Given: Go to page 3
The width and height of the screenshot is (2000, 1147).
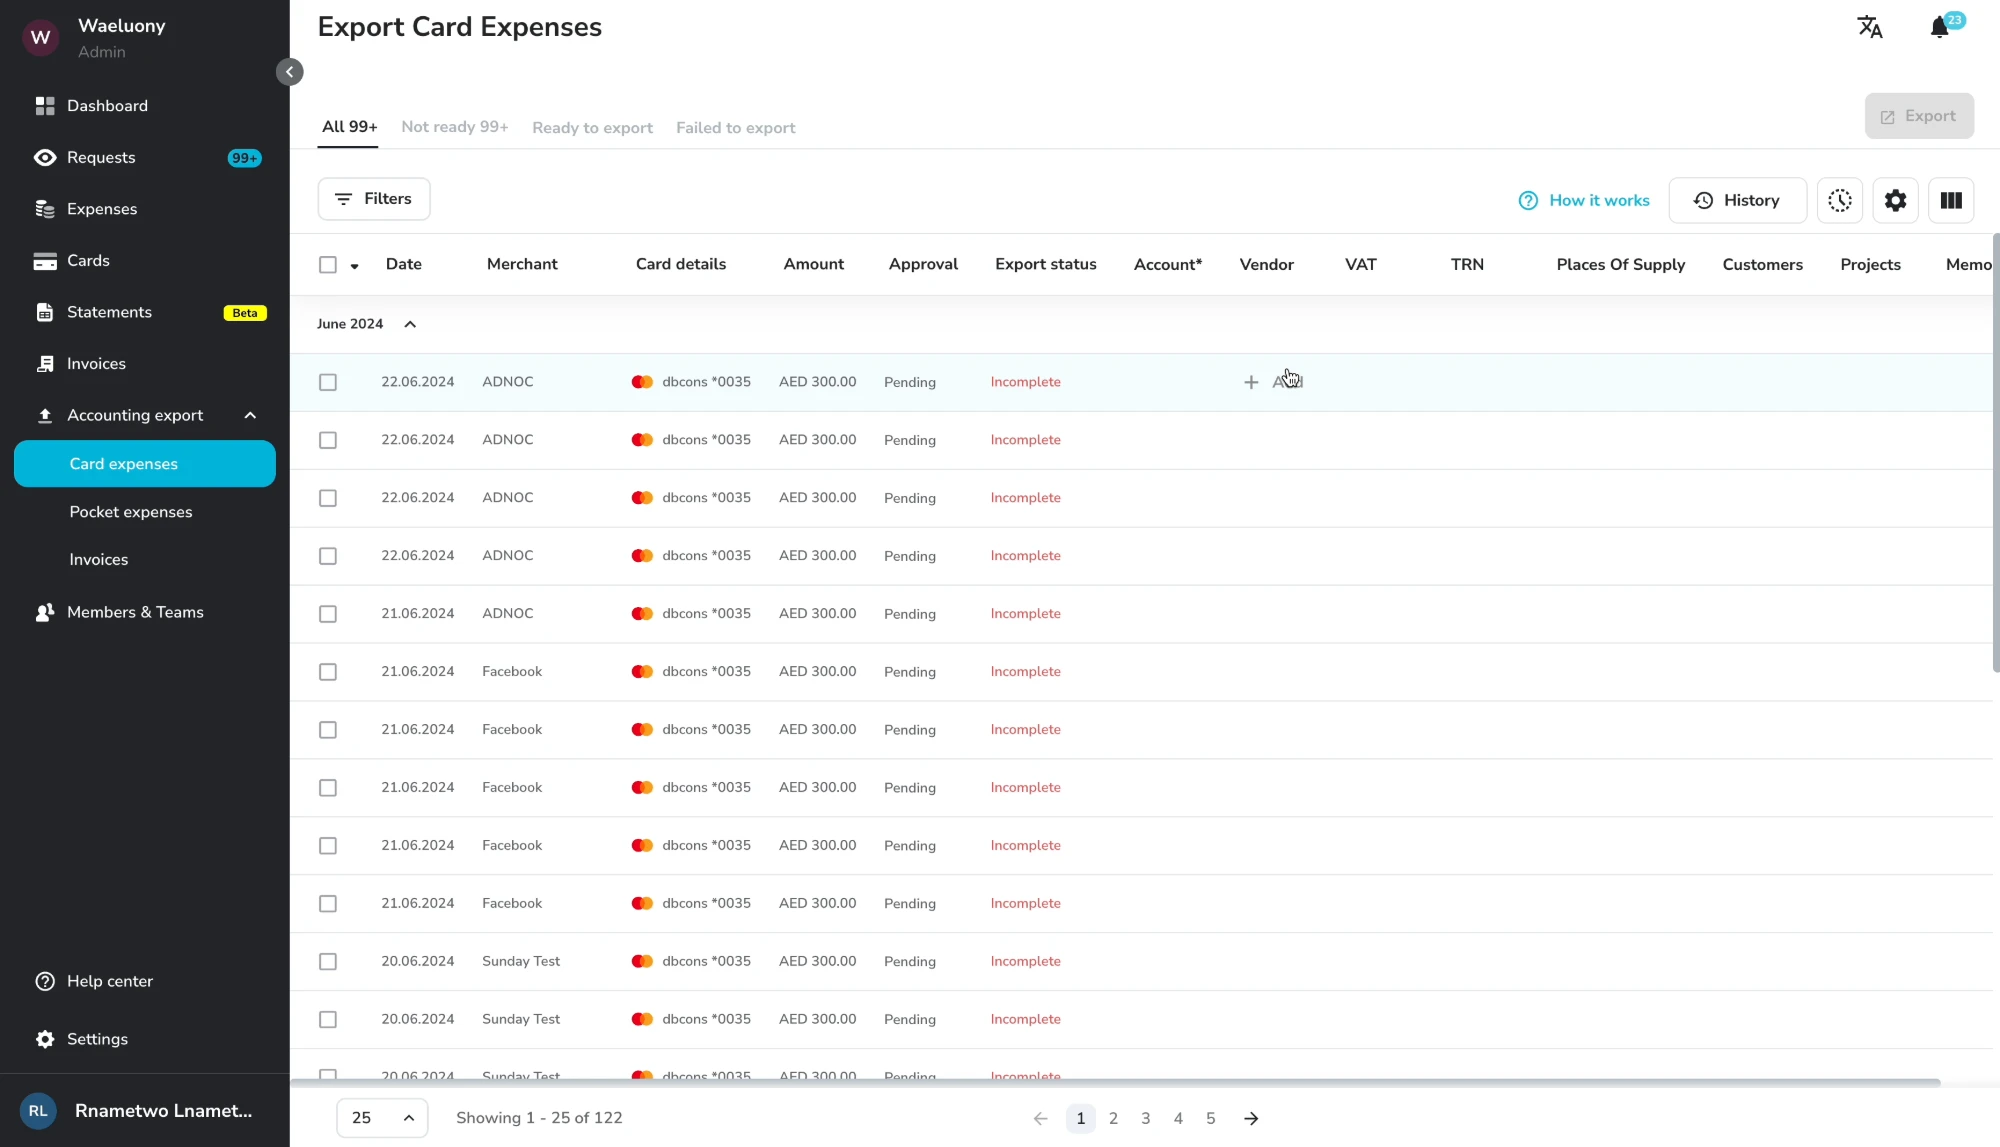Looking at the screenshot, I should coord(1146,1118).
